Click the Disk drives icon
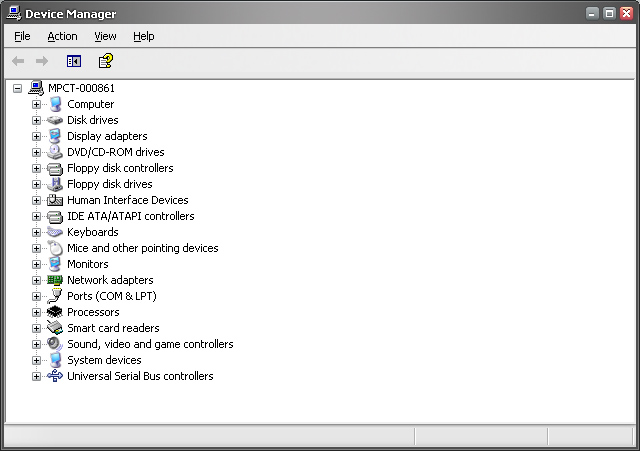The image size is (640, 451). click(55, 120)
